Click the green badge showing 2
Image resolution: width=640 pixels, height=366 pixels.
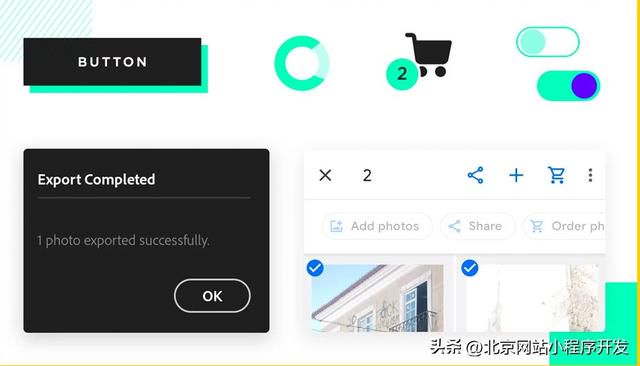point(402,74)
